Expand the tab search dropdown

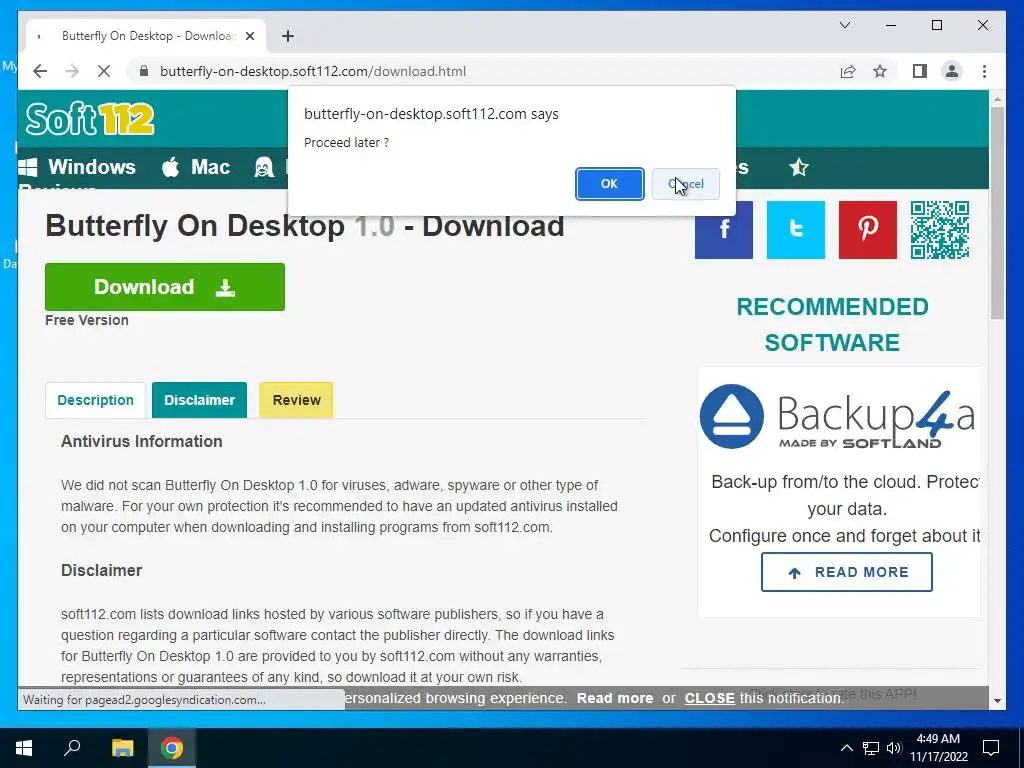[844, 25]
